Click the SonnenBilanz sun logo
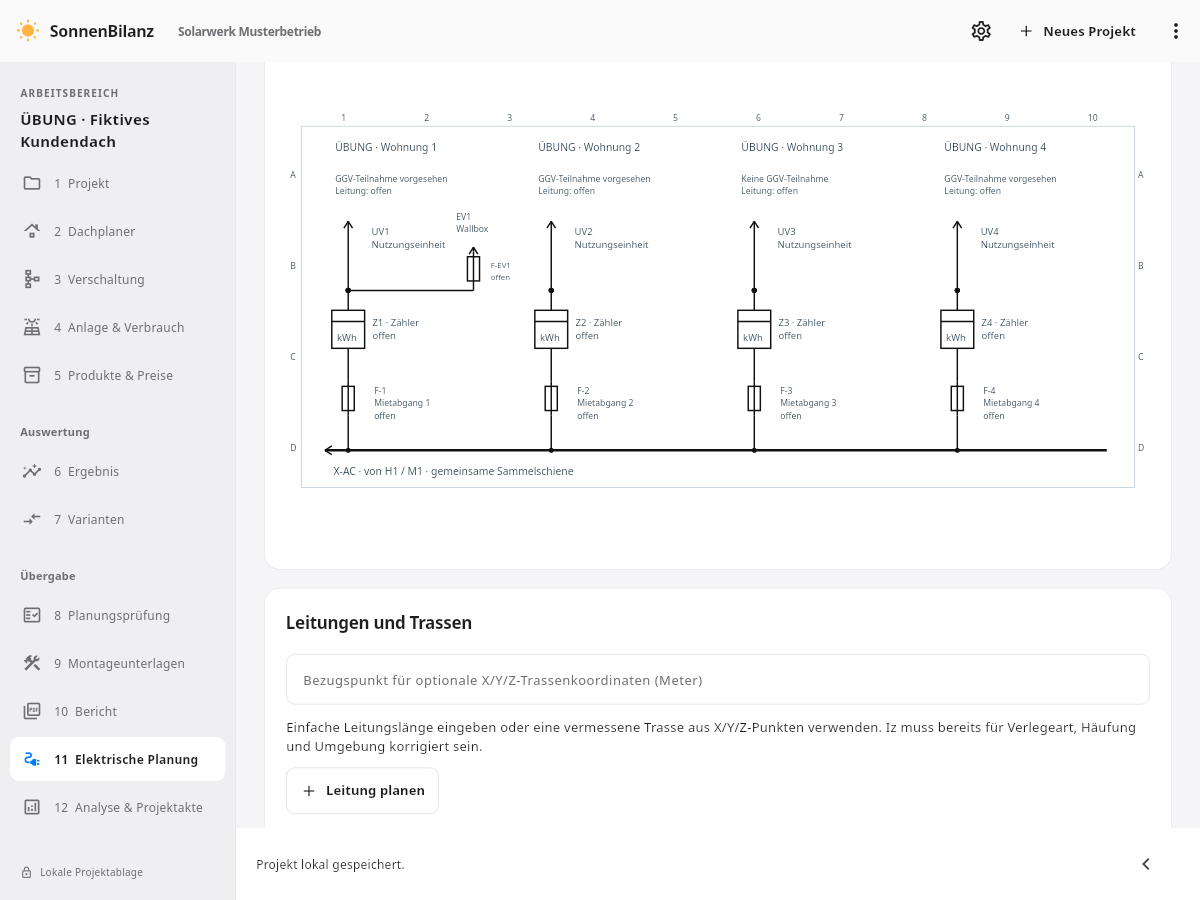The width and height of the screenshot is (1200, 900). [28, 31]
